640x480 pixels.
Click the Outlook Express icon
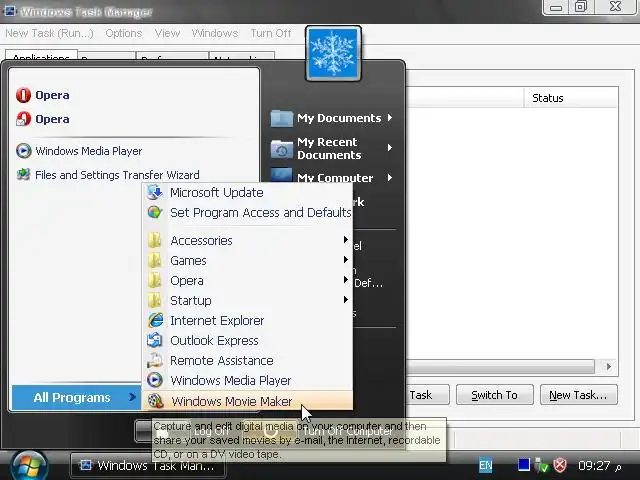click(155, 340)
